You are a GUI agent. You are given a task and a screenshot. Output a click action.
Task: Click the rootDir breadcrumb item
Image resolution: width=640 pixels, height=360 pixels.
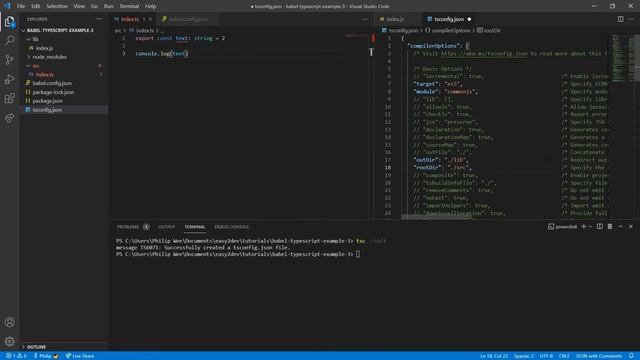492,30
